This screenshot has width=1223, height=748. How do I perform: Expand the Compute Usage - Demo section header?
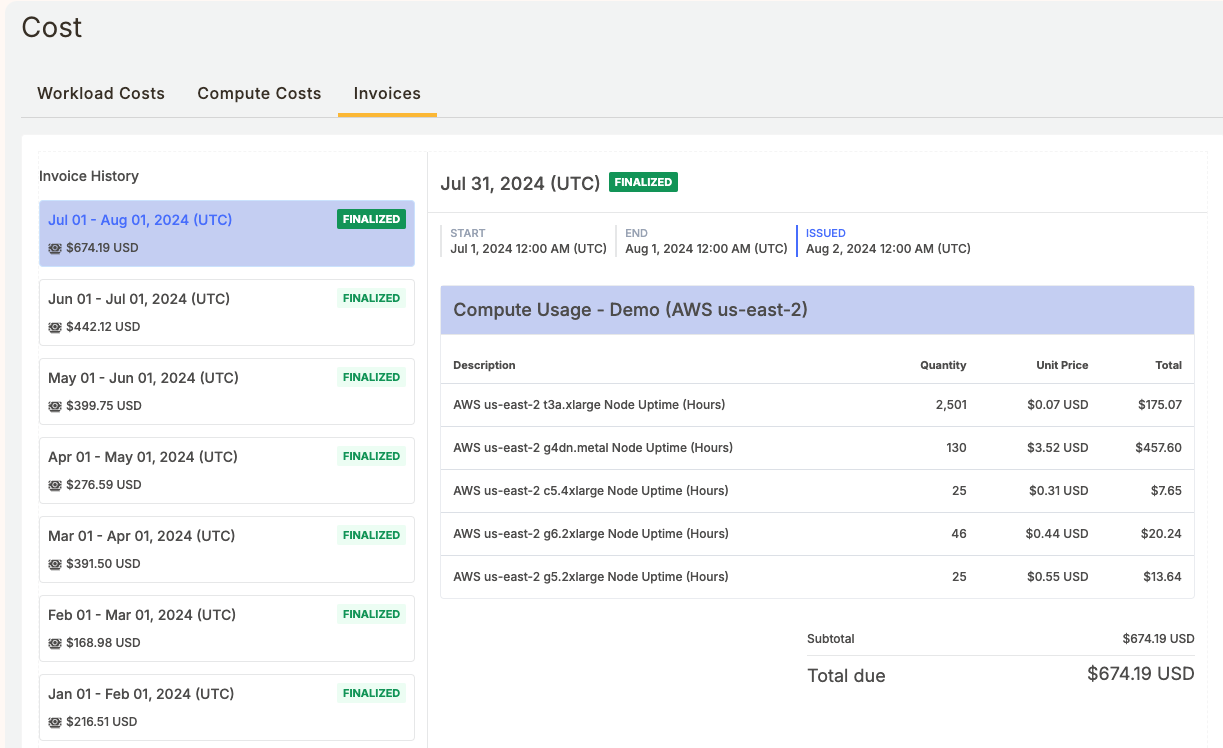(x=816, y=310)
